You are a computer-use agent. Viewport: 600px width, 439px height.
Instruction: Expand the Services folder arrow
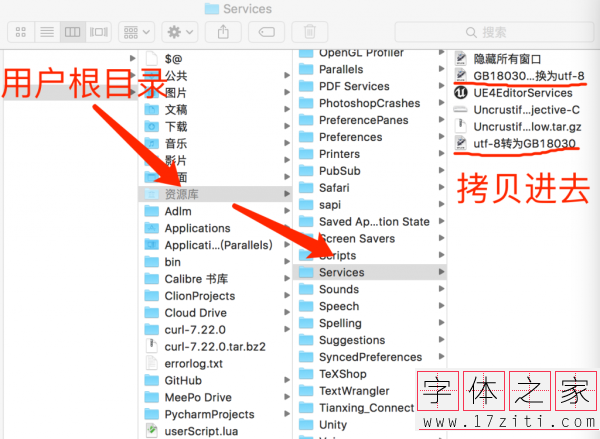[441, 272]
